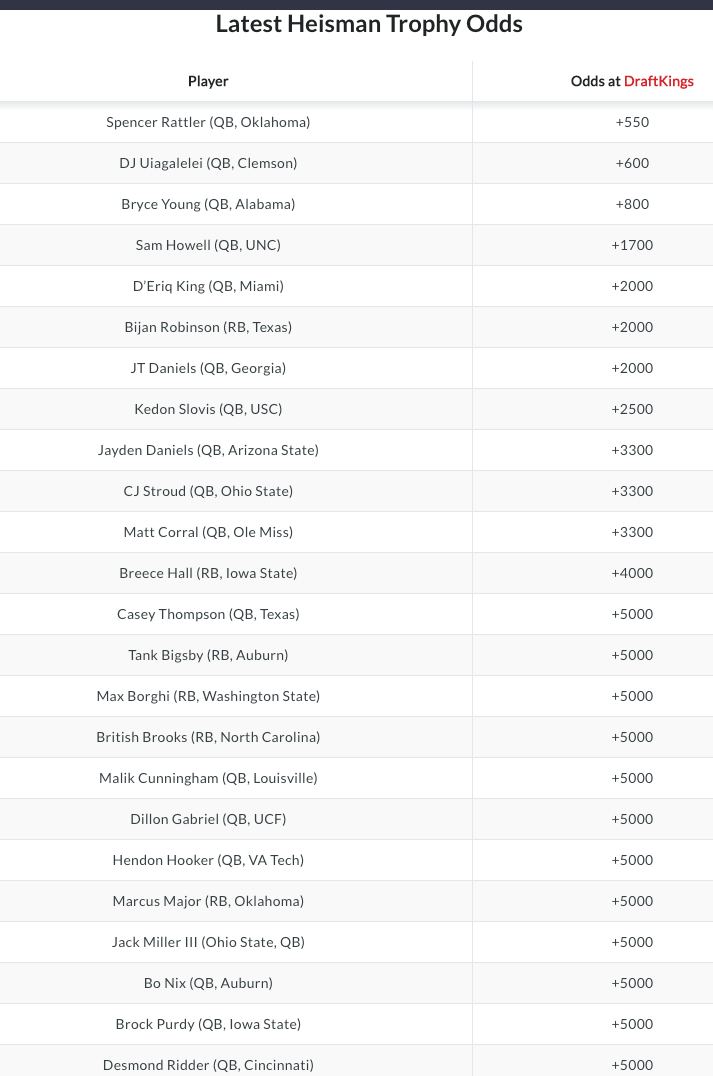
Task: Click the +1700 odds value
Action: coord(632,245)
